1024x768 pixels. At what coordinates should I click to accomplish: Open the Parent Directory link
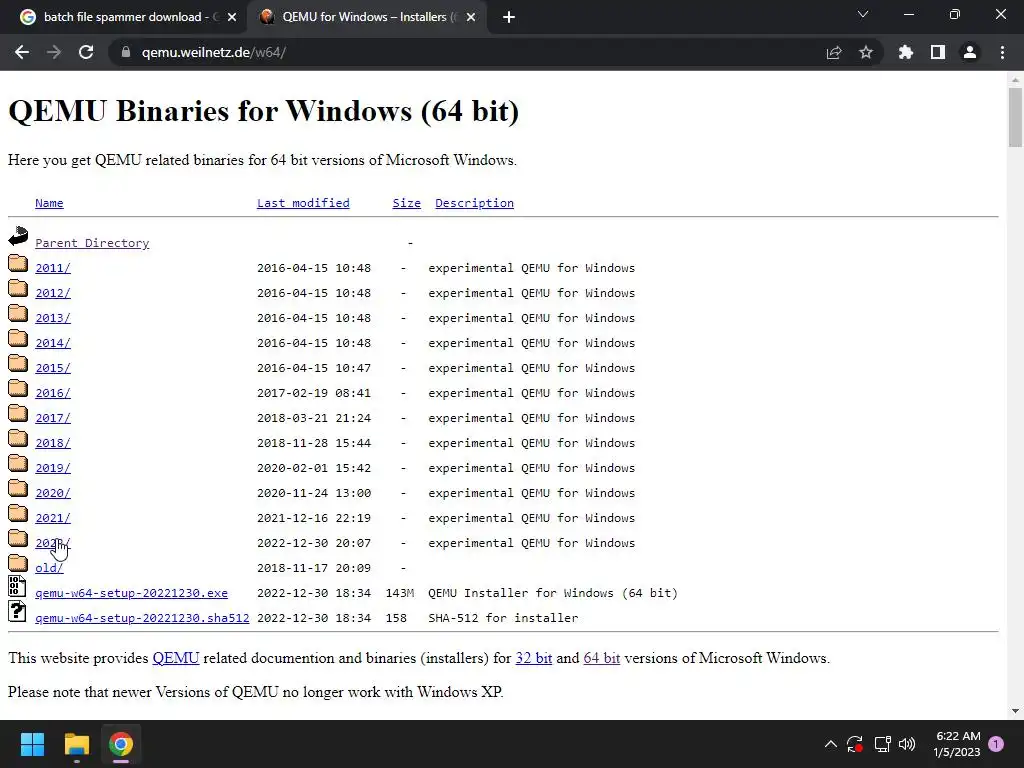[92, 243]
